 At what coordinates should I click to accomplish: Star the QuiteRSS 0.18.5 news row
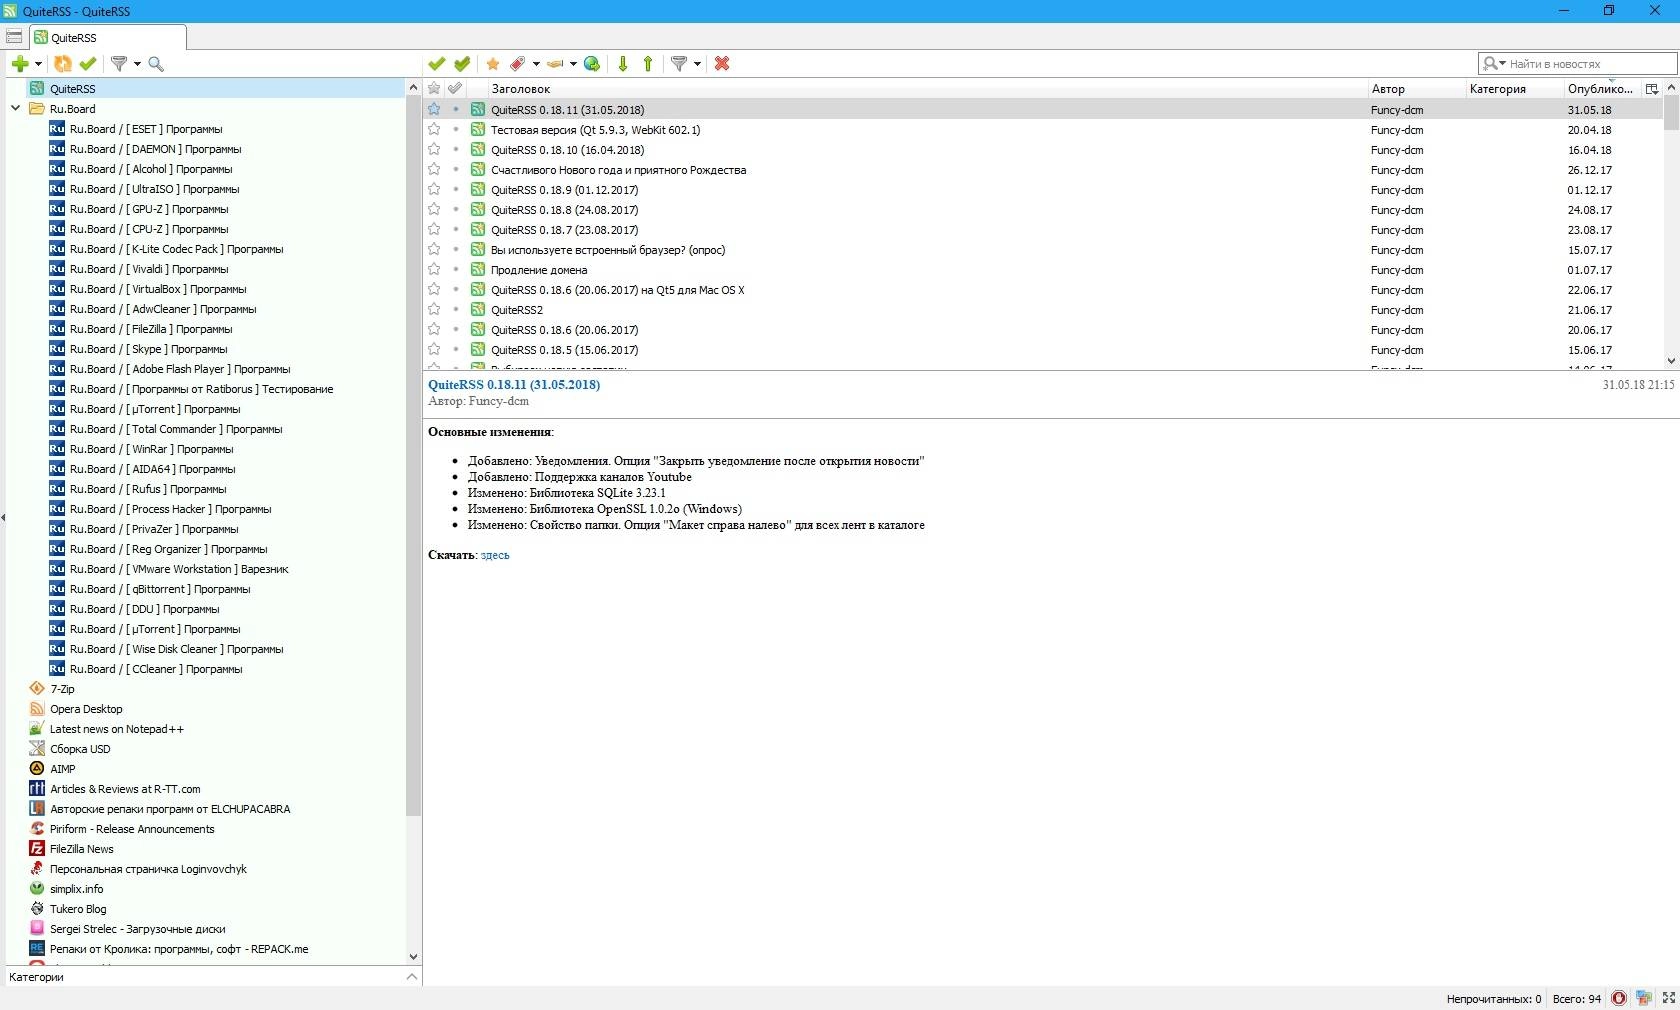click(x=434, y=349)
